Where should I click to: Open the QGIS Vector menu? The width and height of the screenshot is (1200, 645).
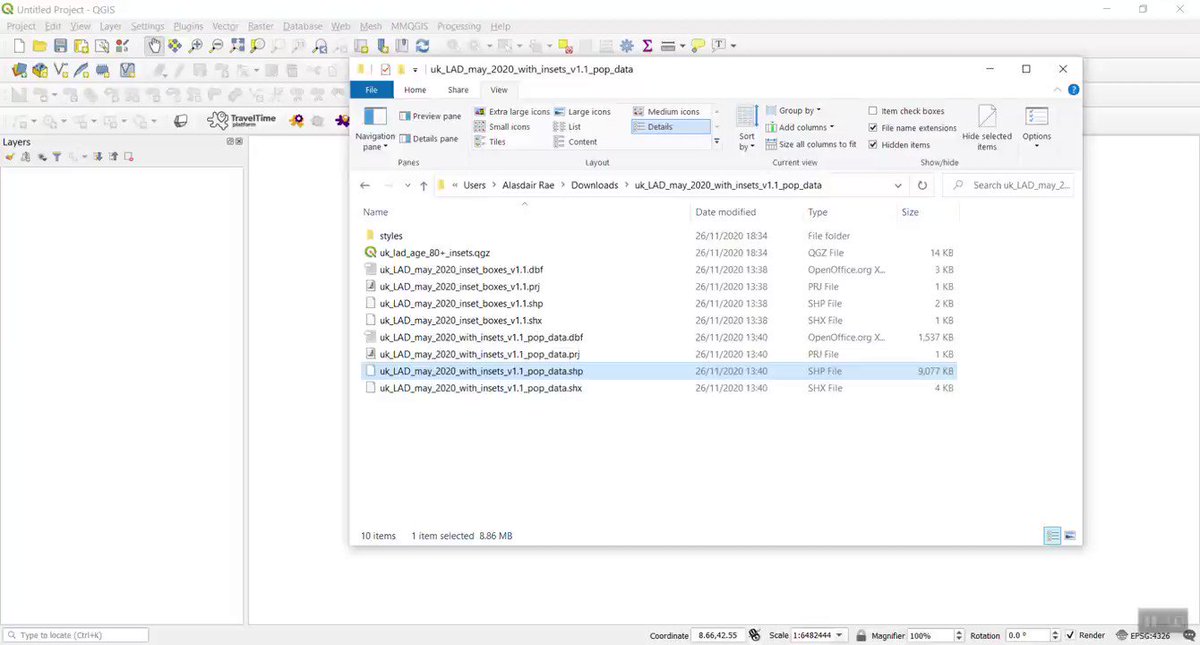click(225, 26)
